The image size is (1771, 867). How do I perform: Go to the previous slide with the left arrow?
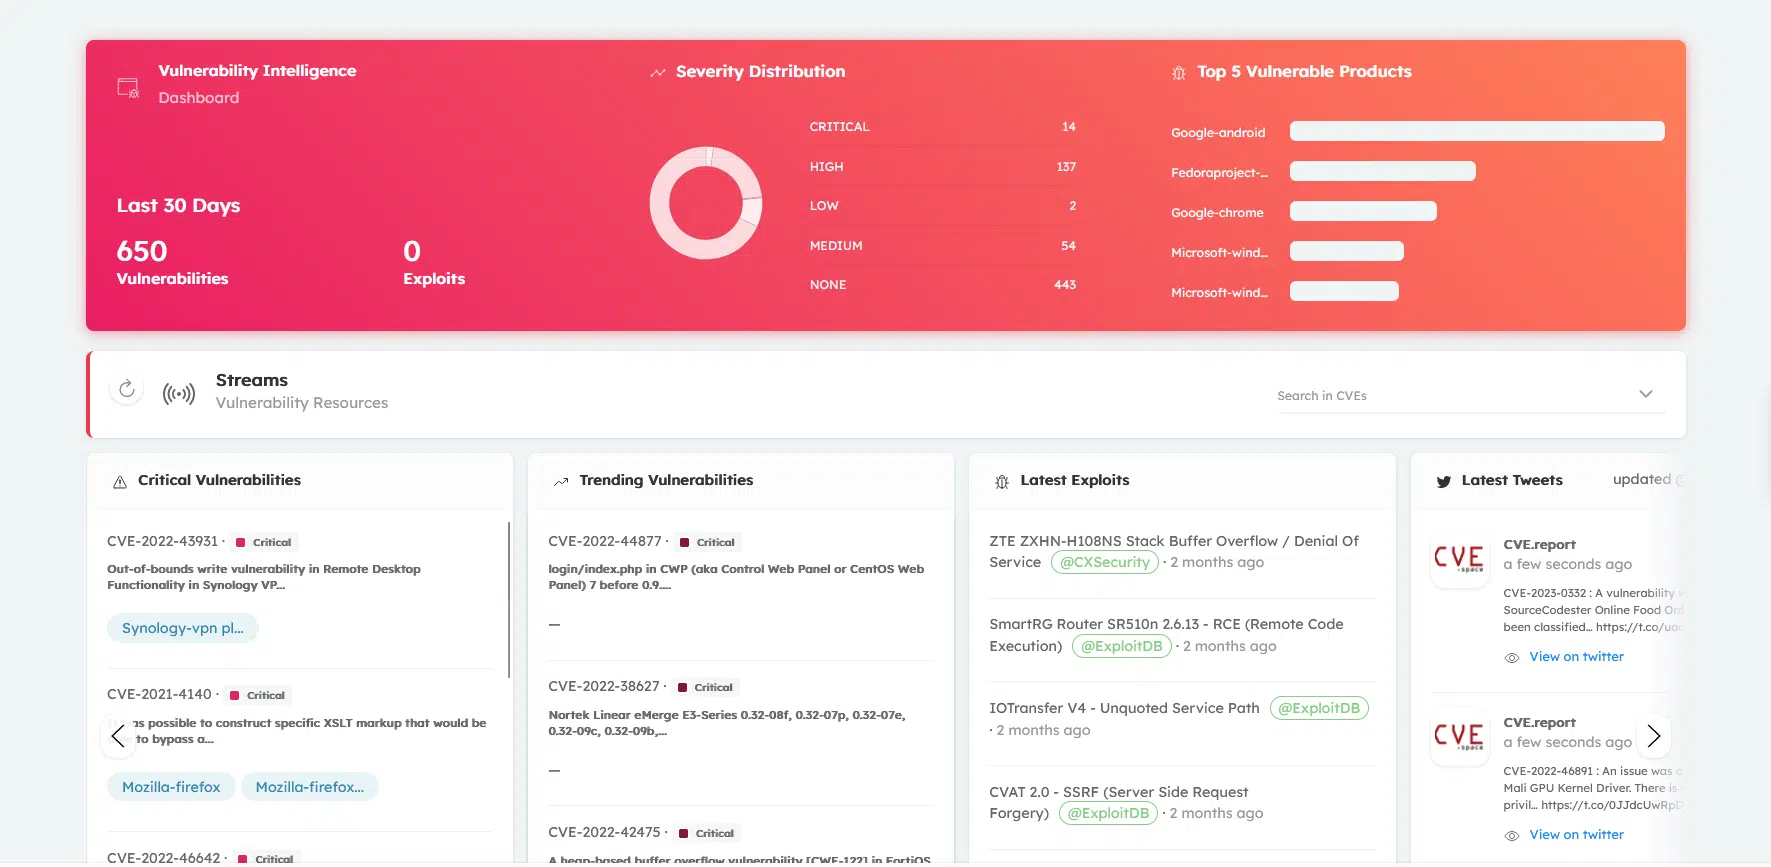click(118, 736)
